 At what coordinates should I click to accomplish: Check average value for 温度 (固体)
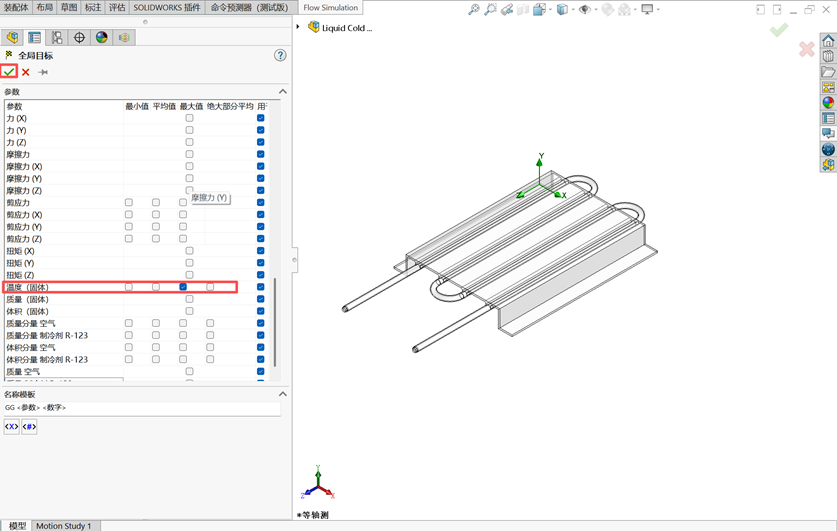pyautogui.click(x=156, y=287)
